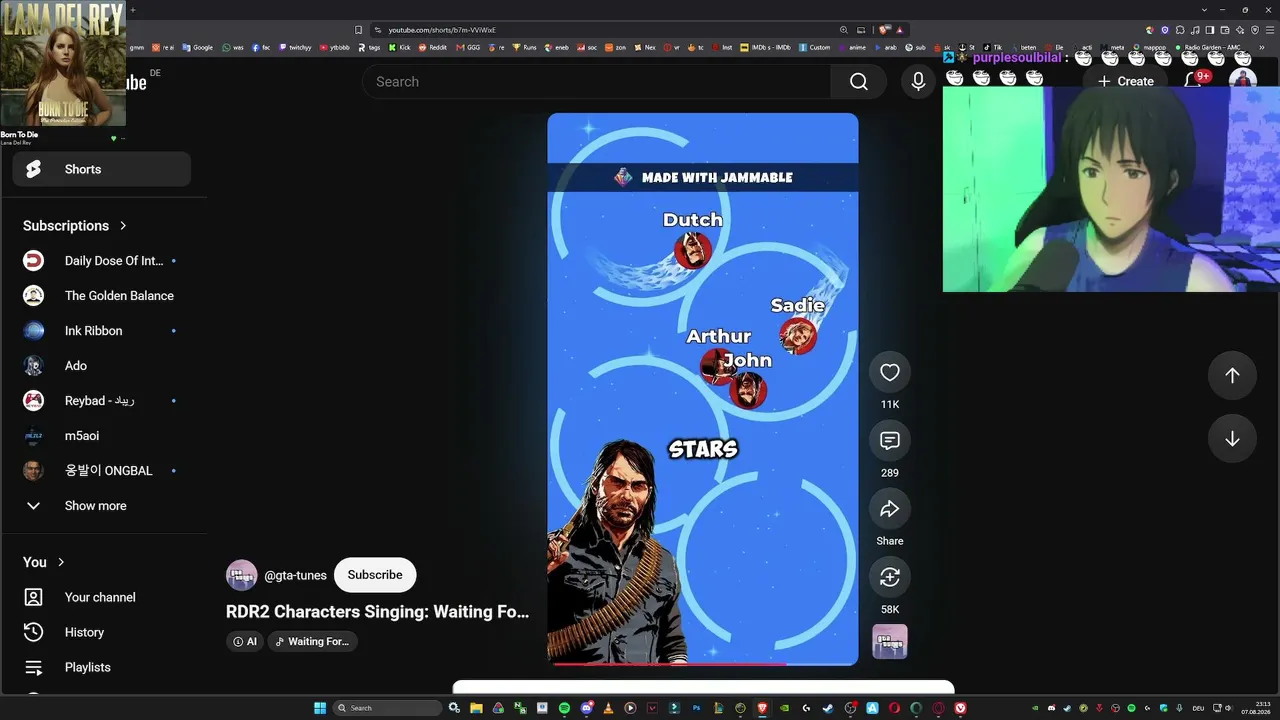Search with your voice
1280x720 pixels.
point(918,82)
